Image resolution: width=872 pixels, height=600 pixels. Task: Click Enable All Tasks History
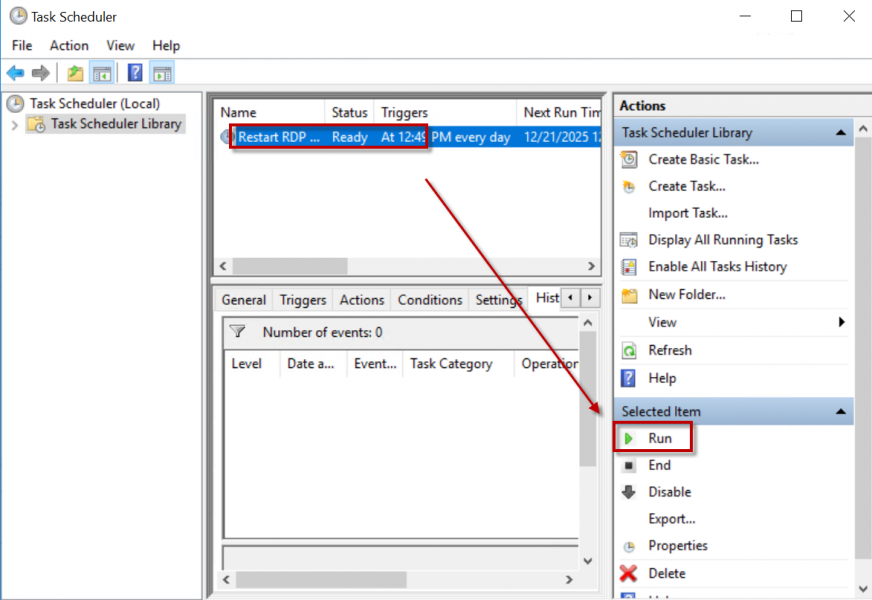pos(717,266)
